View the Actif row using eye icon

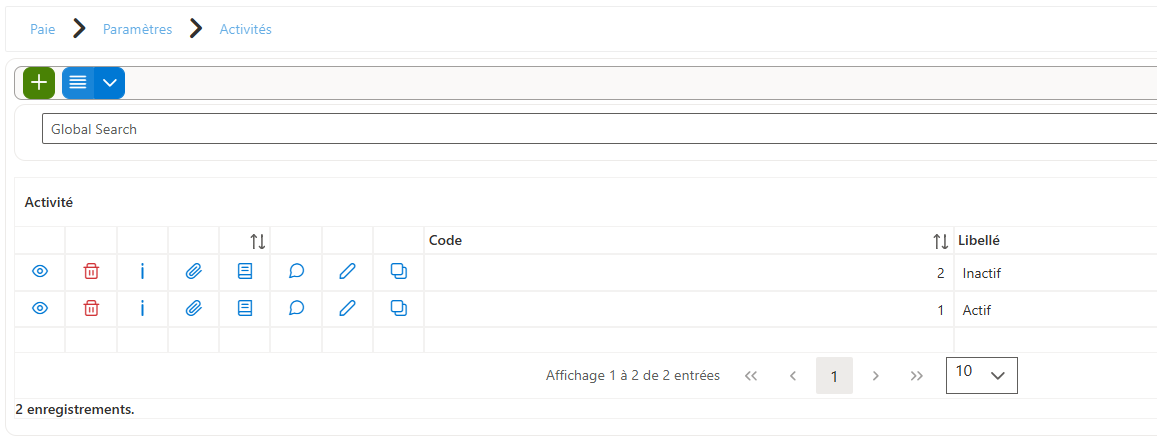(40, 309)
